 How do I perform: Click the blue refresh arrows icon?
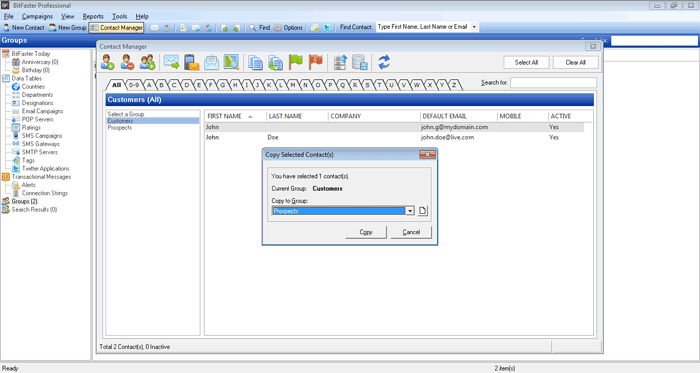point(384,62)
